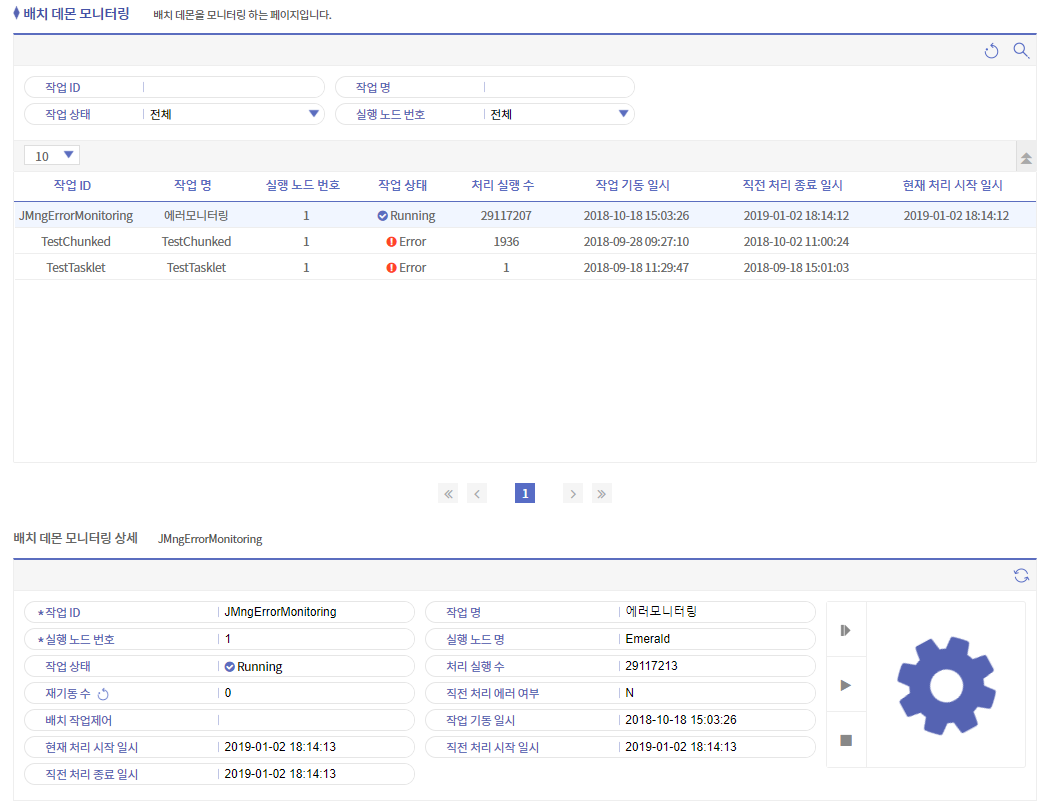
Task: Click the stop button for the batch job
Action: 846,740
